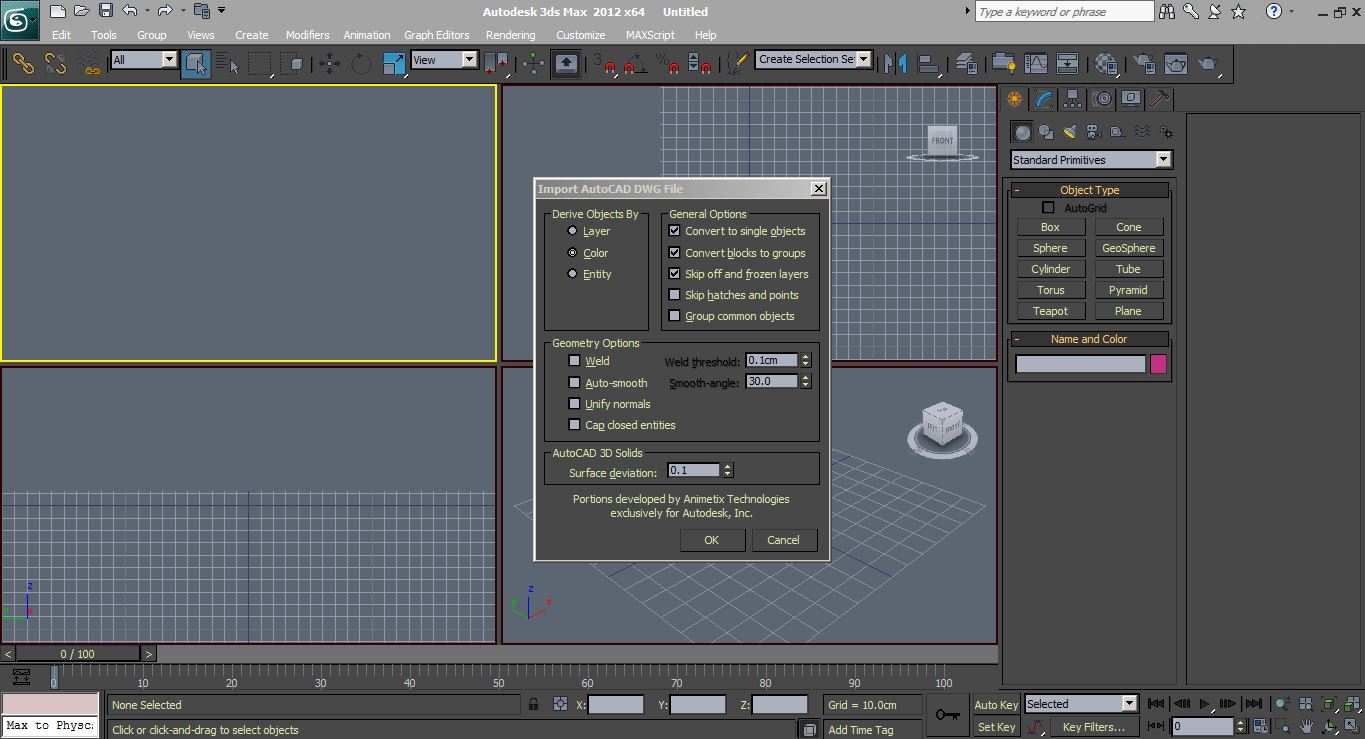Cancel the DWG import dialog
The image size is (1365, 739).
point(783,540)
